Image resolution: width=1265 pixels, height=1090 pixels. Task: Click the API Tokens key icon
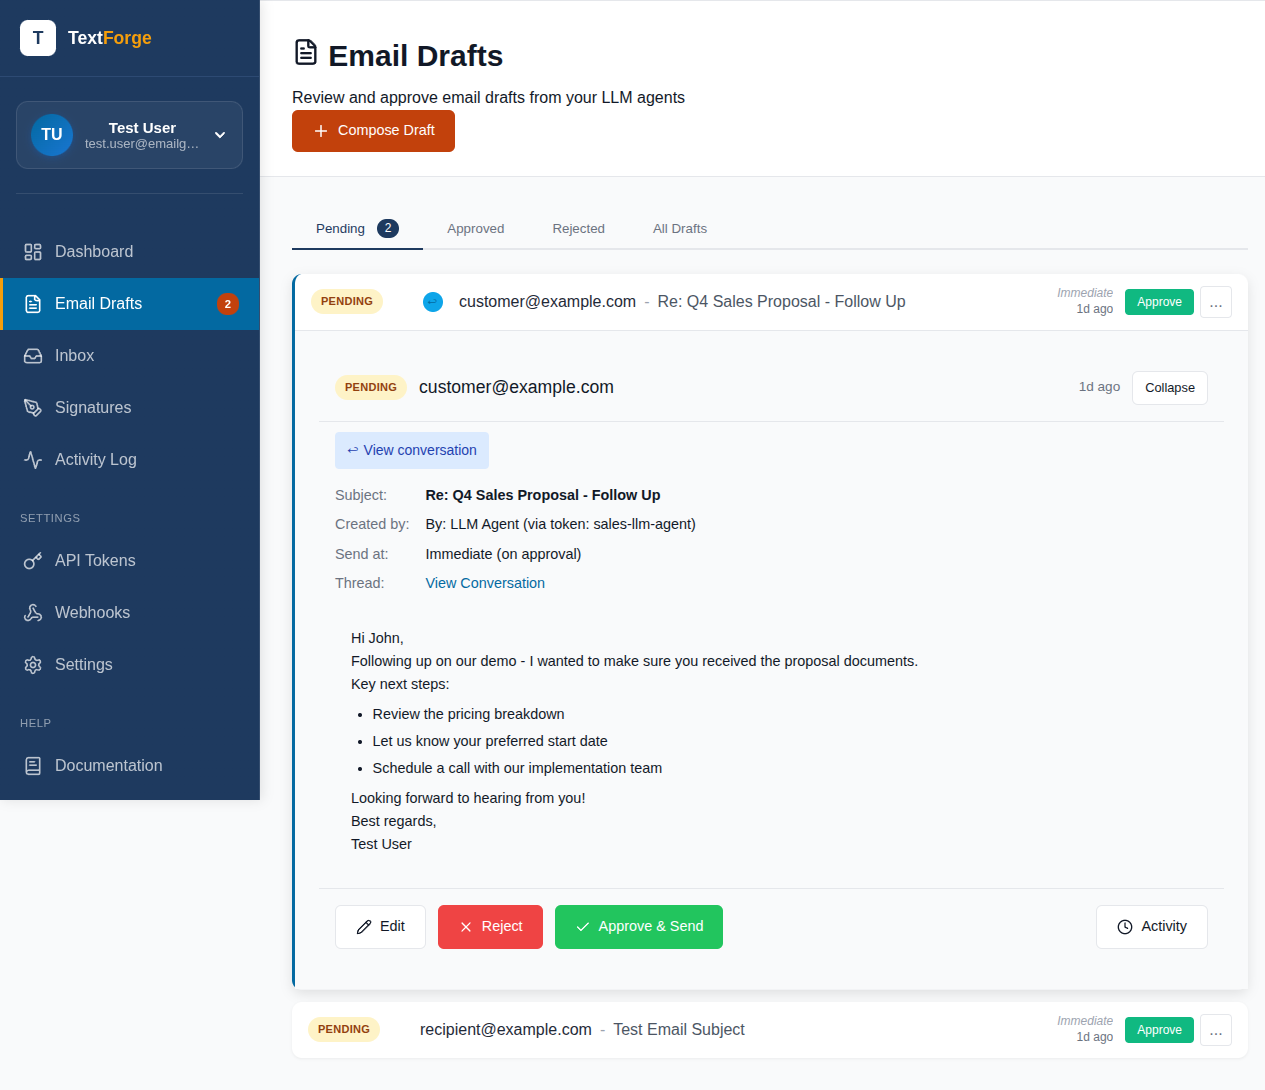(x=33, y=561)
